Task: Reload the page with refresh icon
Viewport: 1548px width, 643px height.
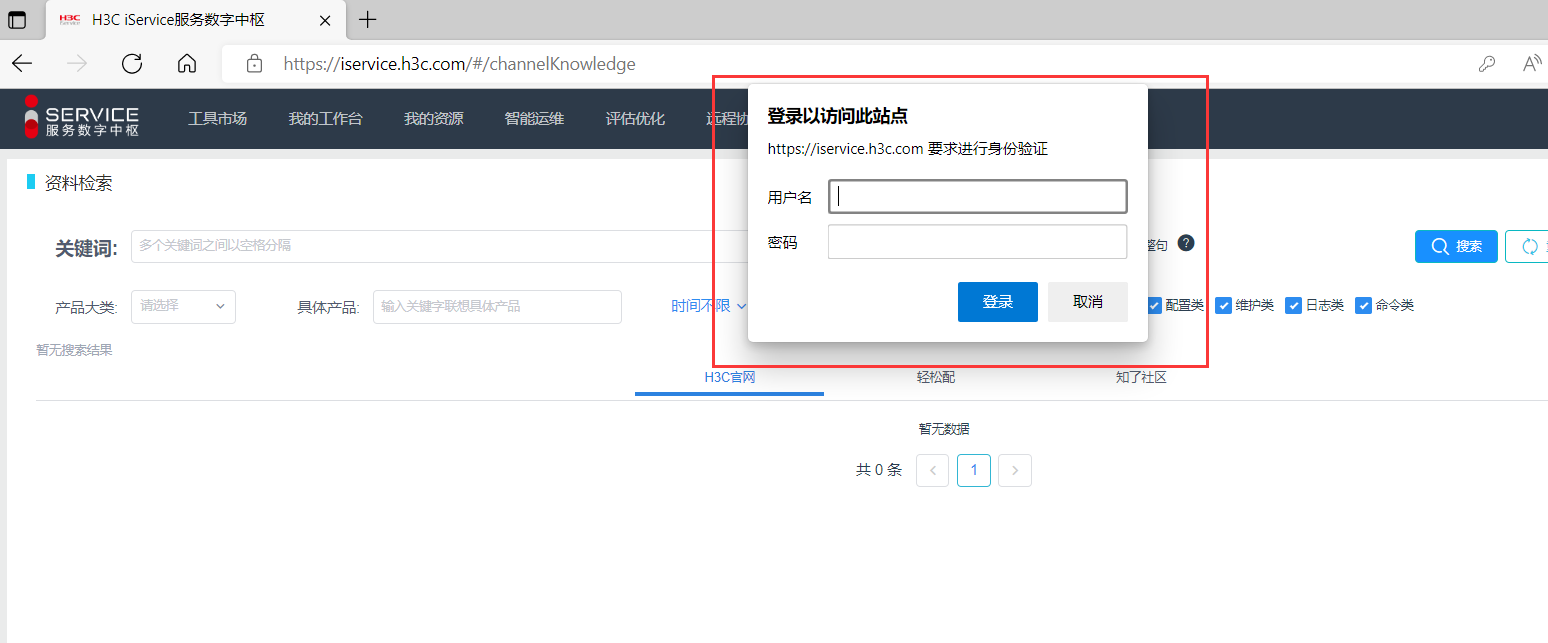Action: [132, 64]
